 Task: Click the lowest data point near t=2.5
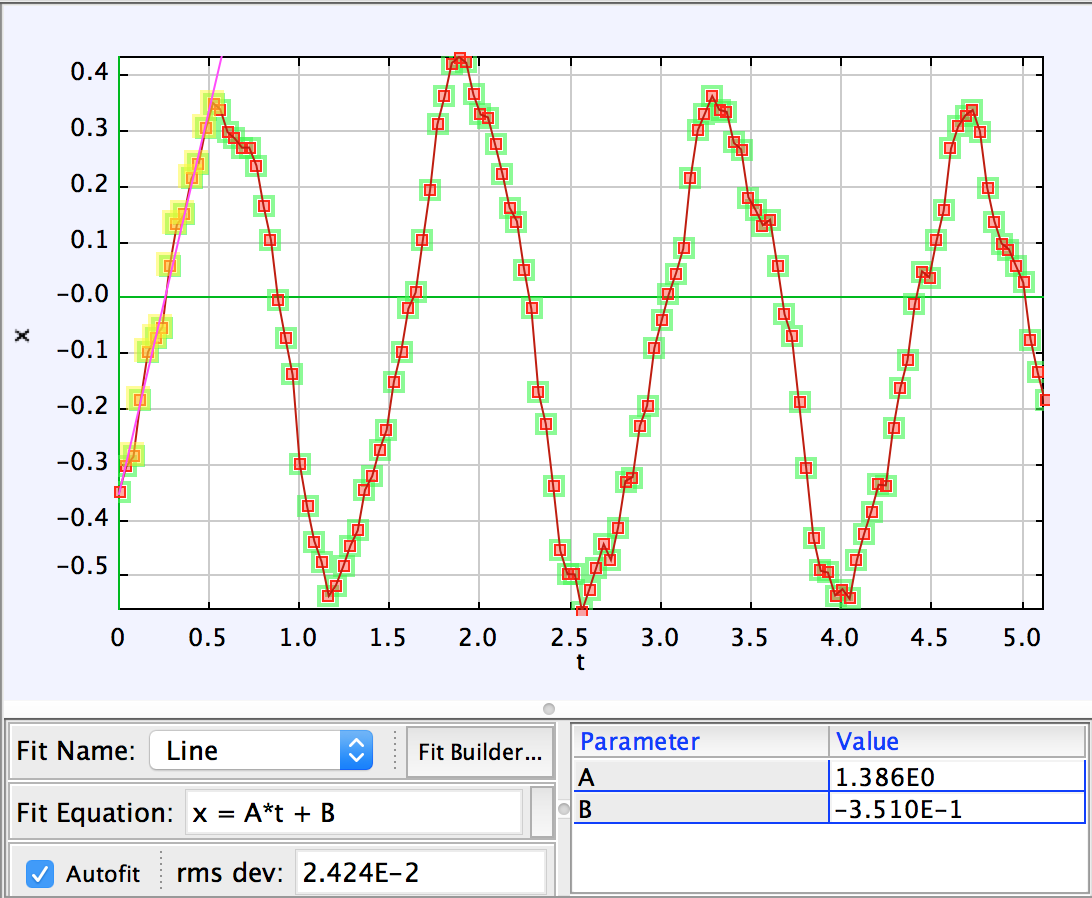tap(581, 609)
